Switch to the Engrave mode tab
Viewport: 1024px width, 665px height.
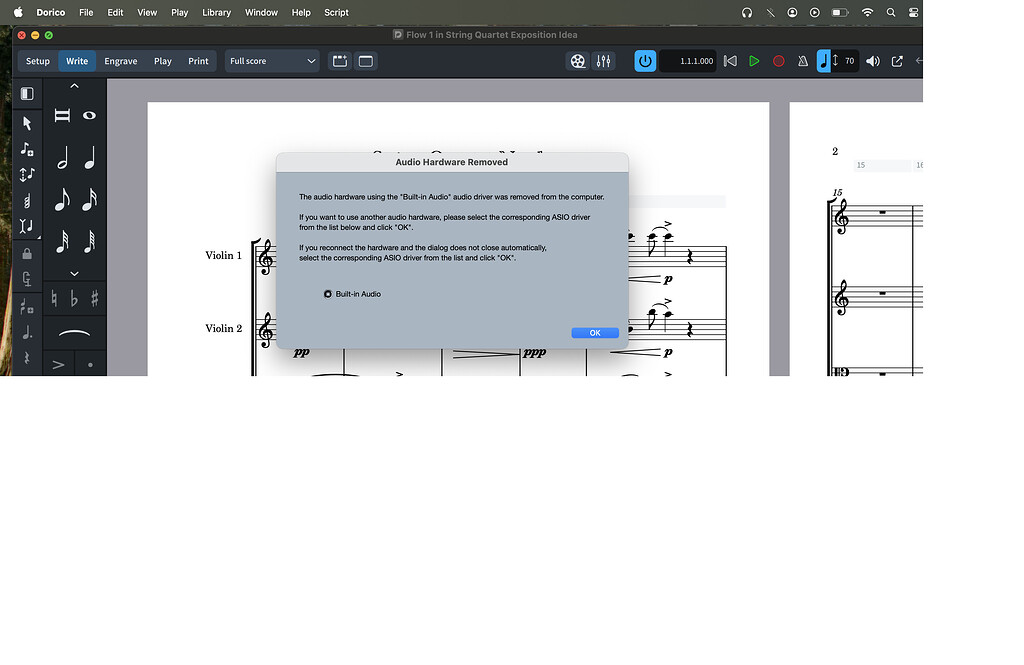tap(120, 61)
